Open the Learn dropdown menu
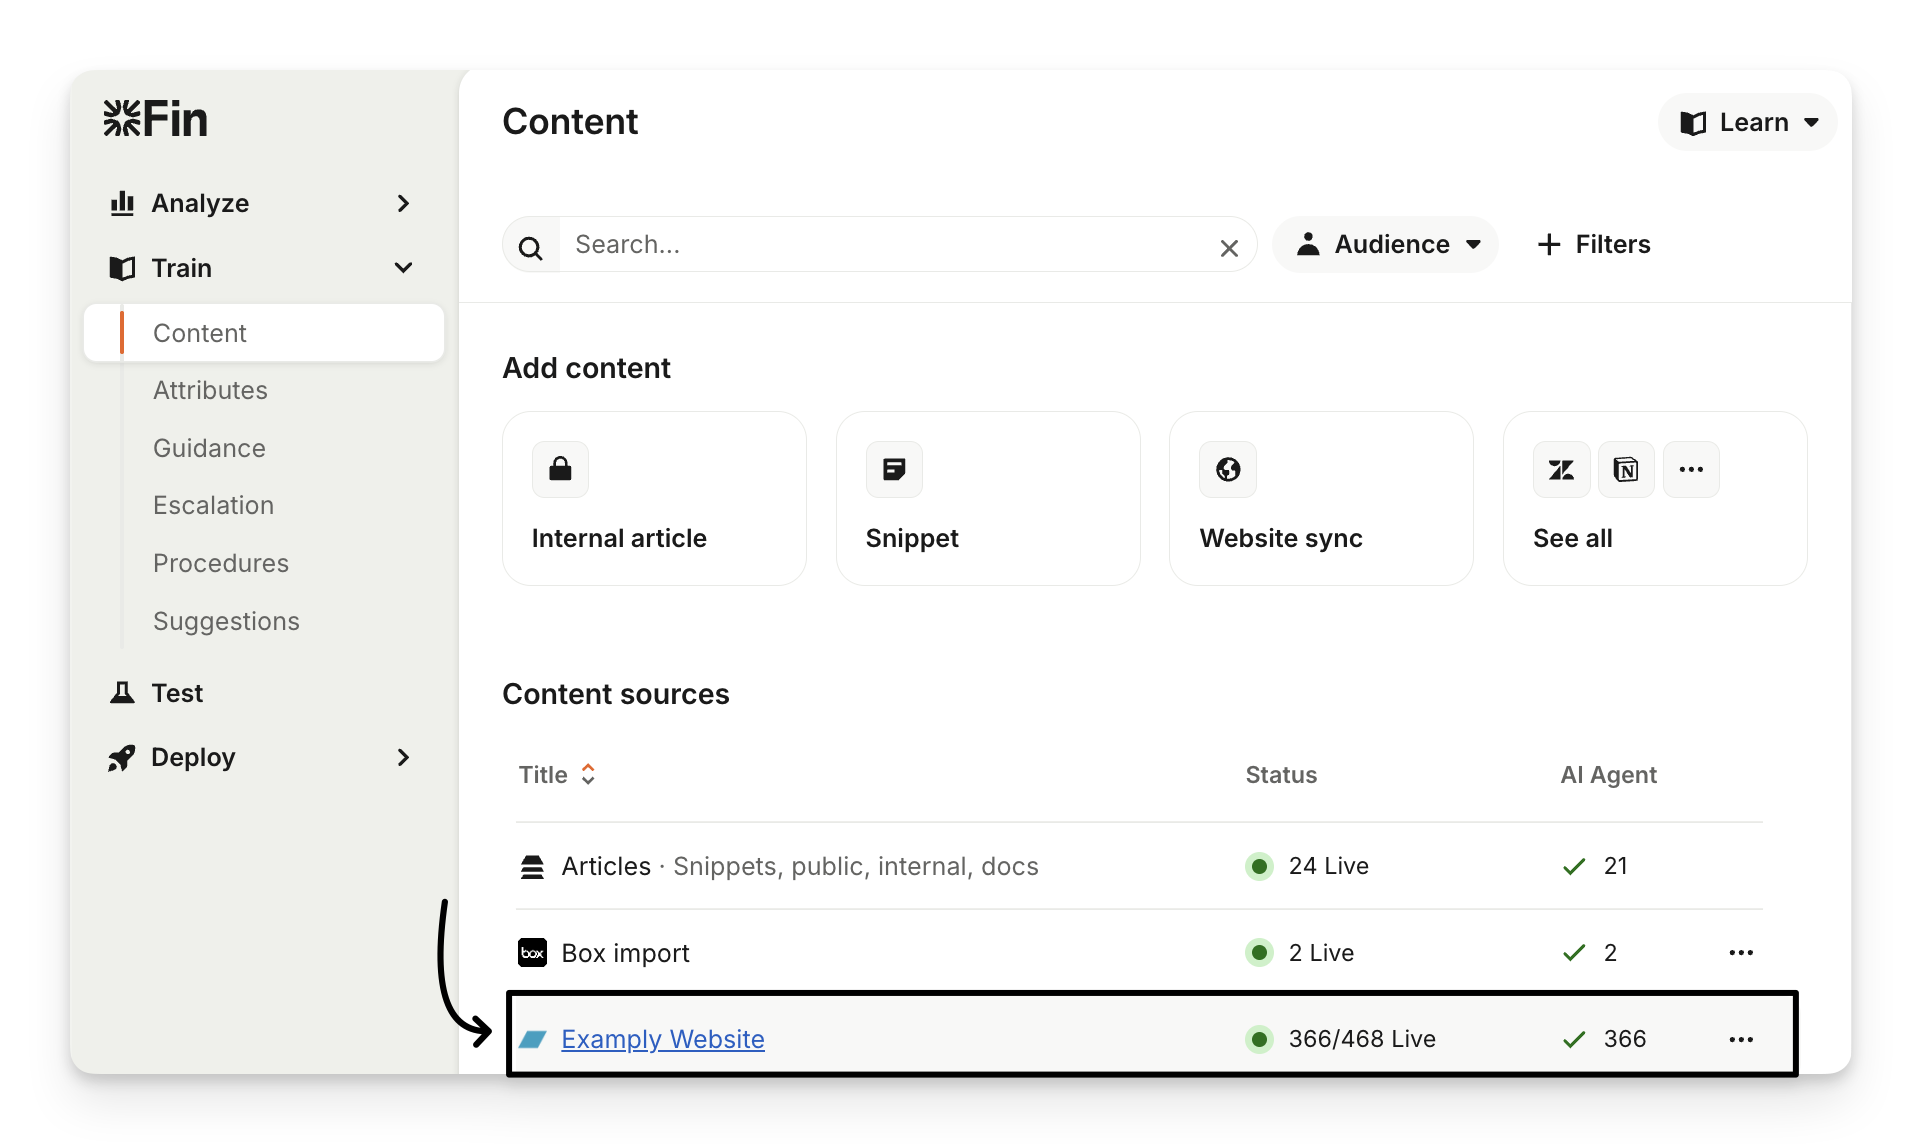 pos(1747,123)
